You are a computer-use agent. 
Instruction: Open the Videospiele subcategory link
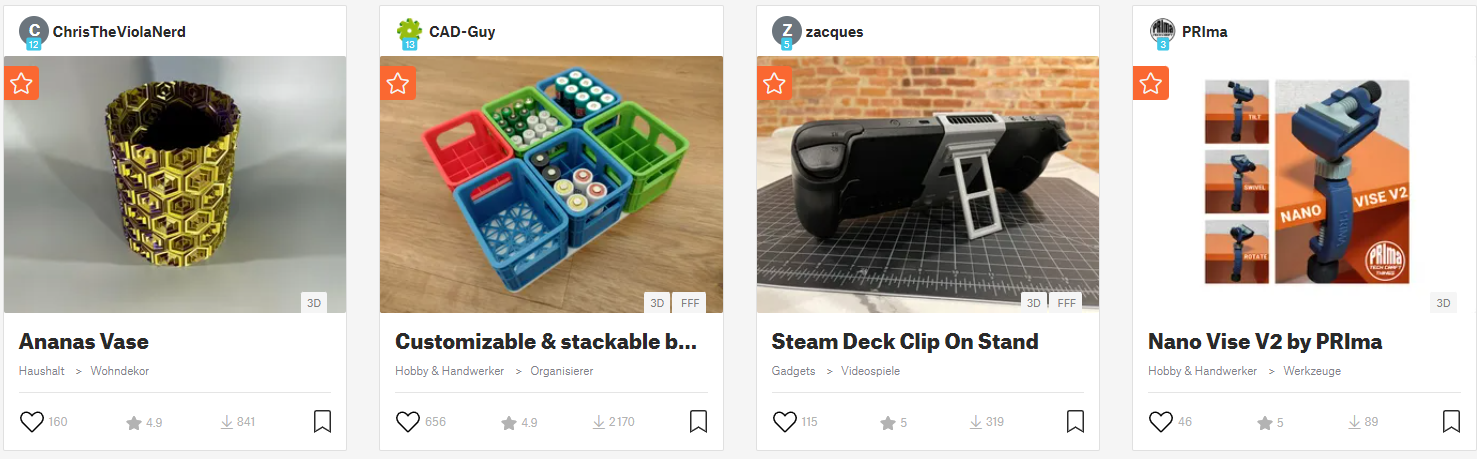point(869,371)
